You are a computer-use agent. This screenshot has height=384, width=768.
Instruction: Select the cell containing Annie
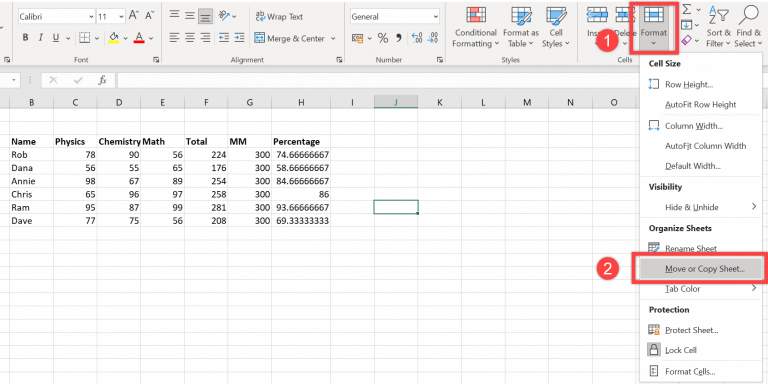pos(31,181)
